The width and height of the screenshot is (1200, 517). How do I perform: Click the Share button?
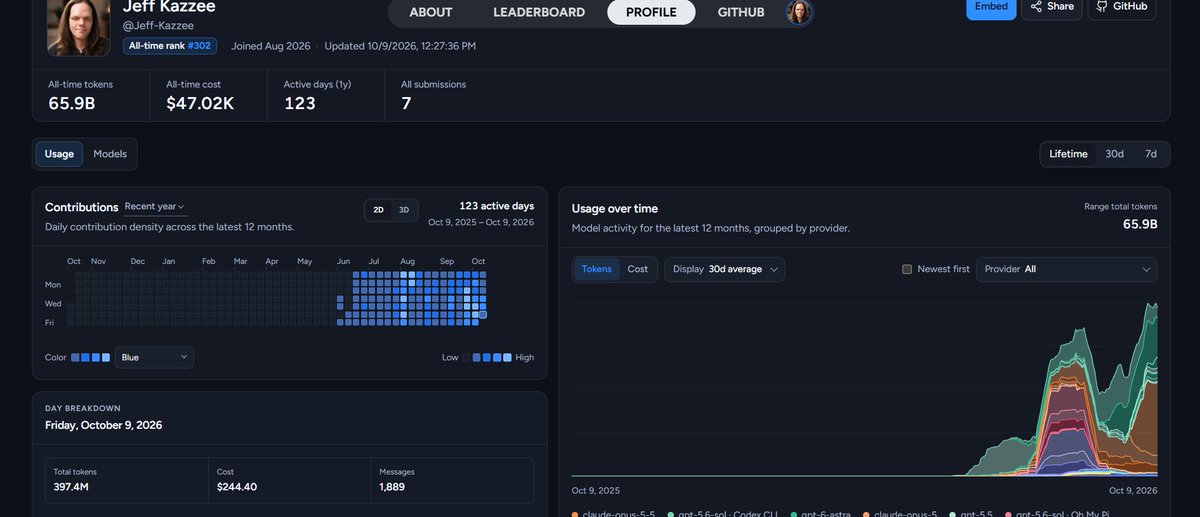(x=1052, y=7)
